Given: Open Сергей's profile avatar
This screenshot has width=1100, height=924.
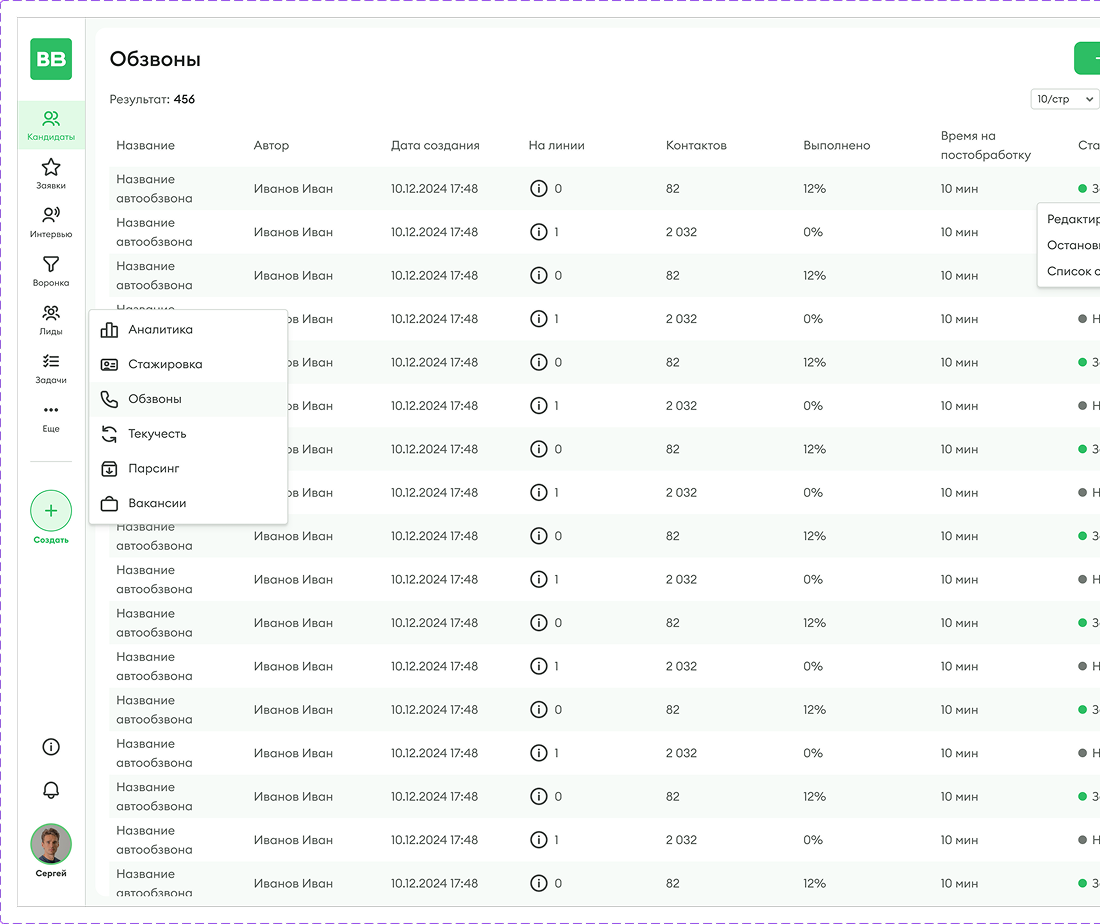Looking at the screenshot, I should coord(51,844).
